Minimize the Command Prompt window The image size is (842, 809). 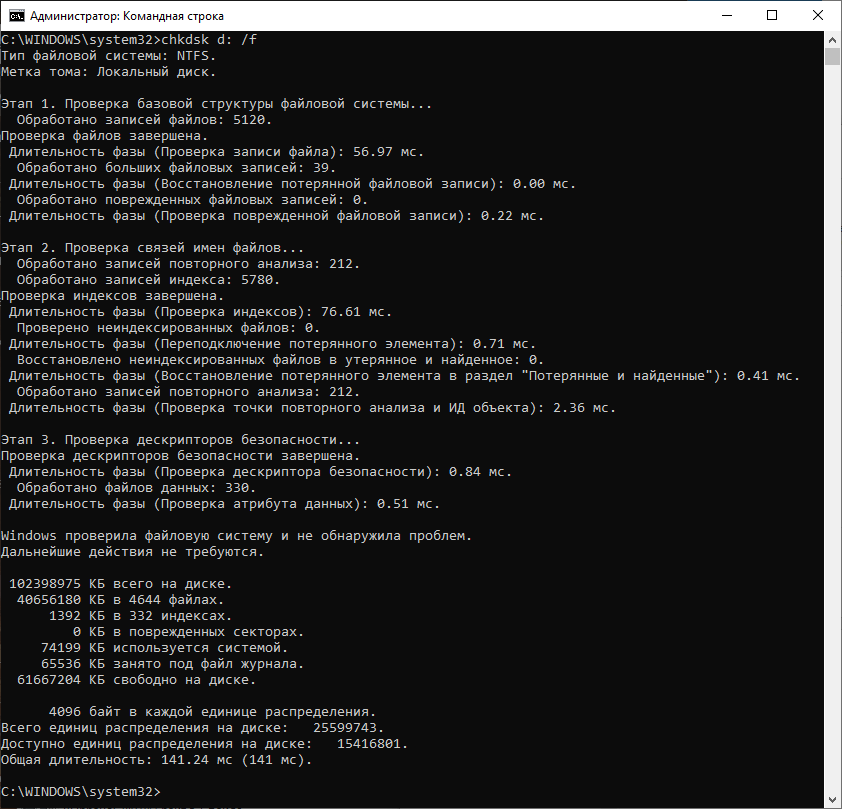click(727, 16)
